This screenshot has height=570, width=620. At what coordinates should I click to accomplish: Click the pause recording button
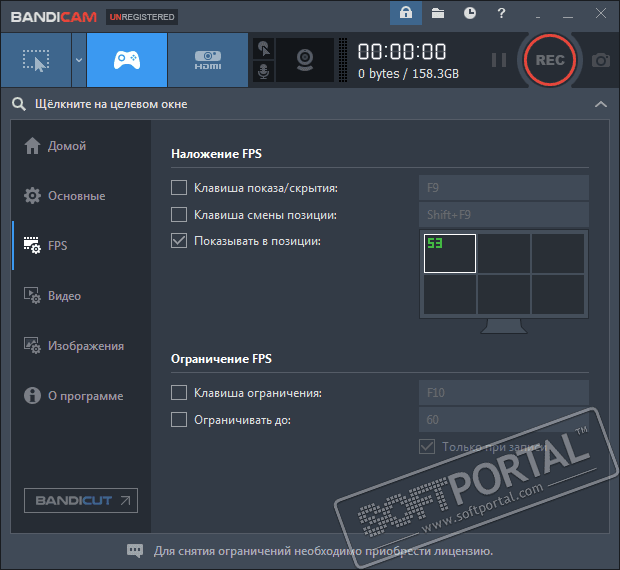pyautogui.click(x=499, y=60)
